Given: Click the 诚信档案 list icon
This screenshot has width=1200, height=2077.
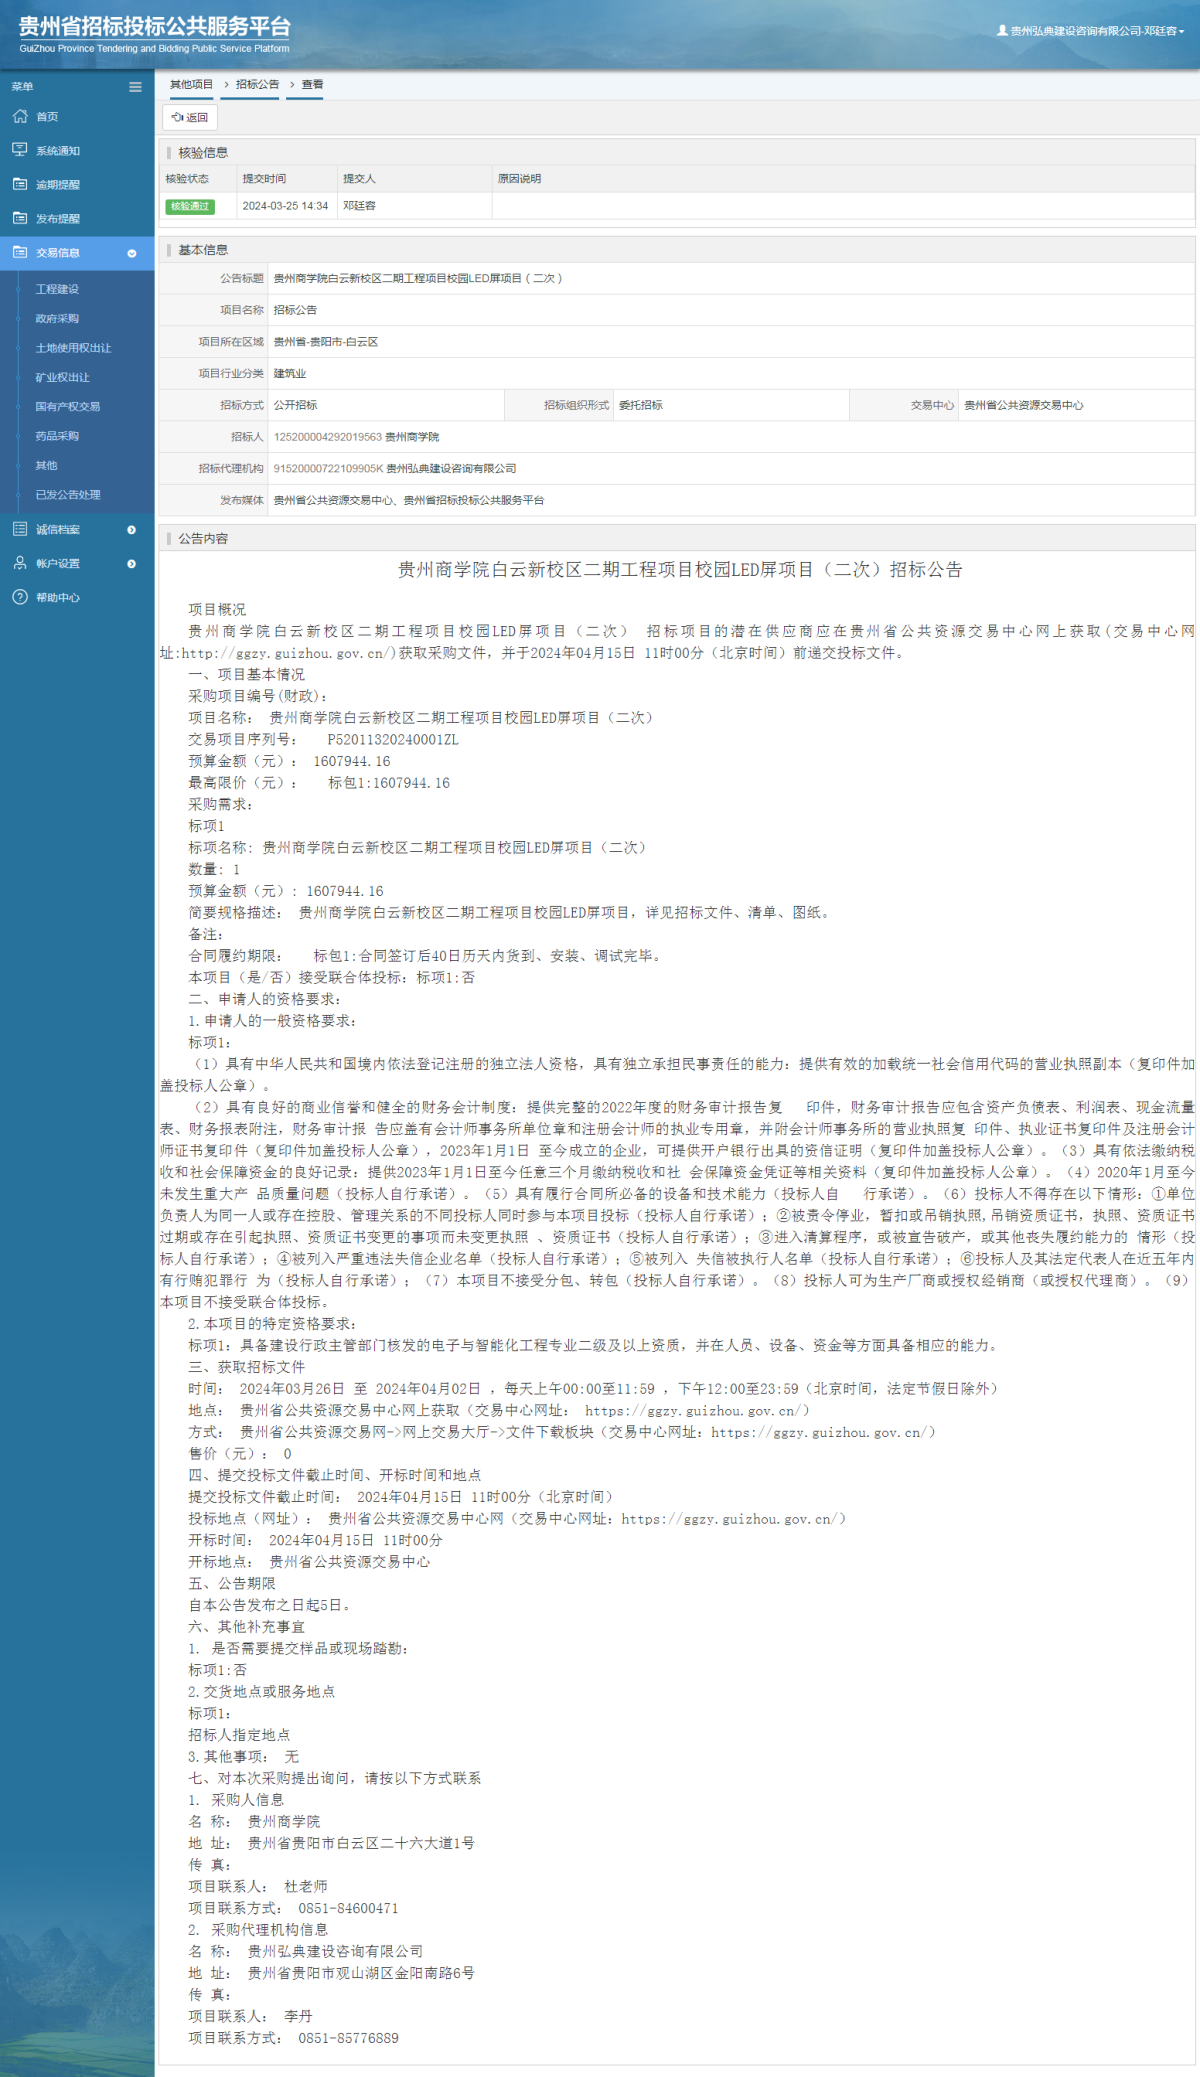Looking at the screenshot, I should click(20, 529).
